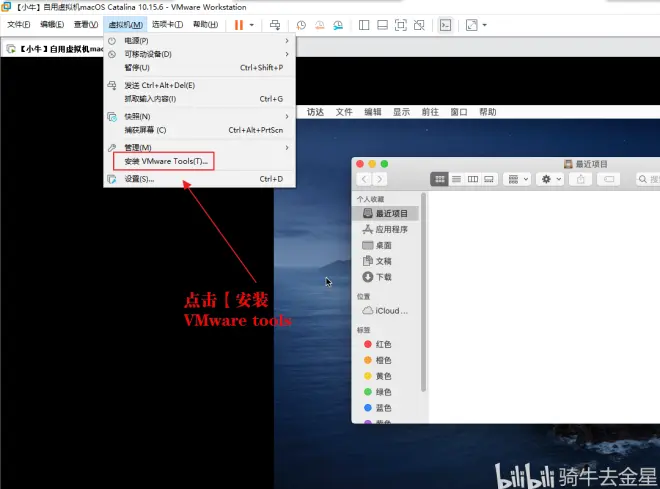Open Finder gear action dropdown

[551, 179]
